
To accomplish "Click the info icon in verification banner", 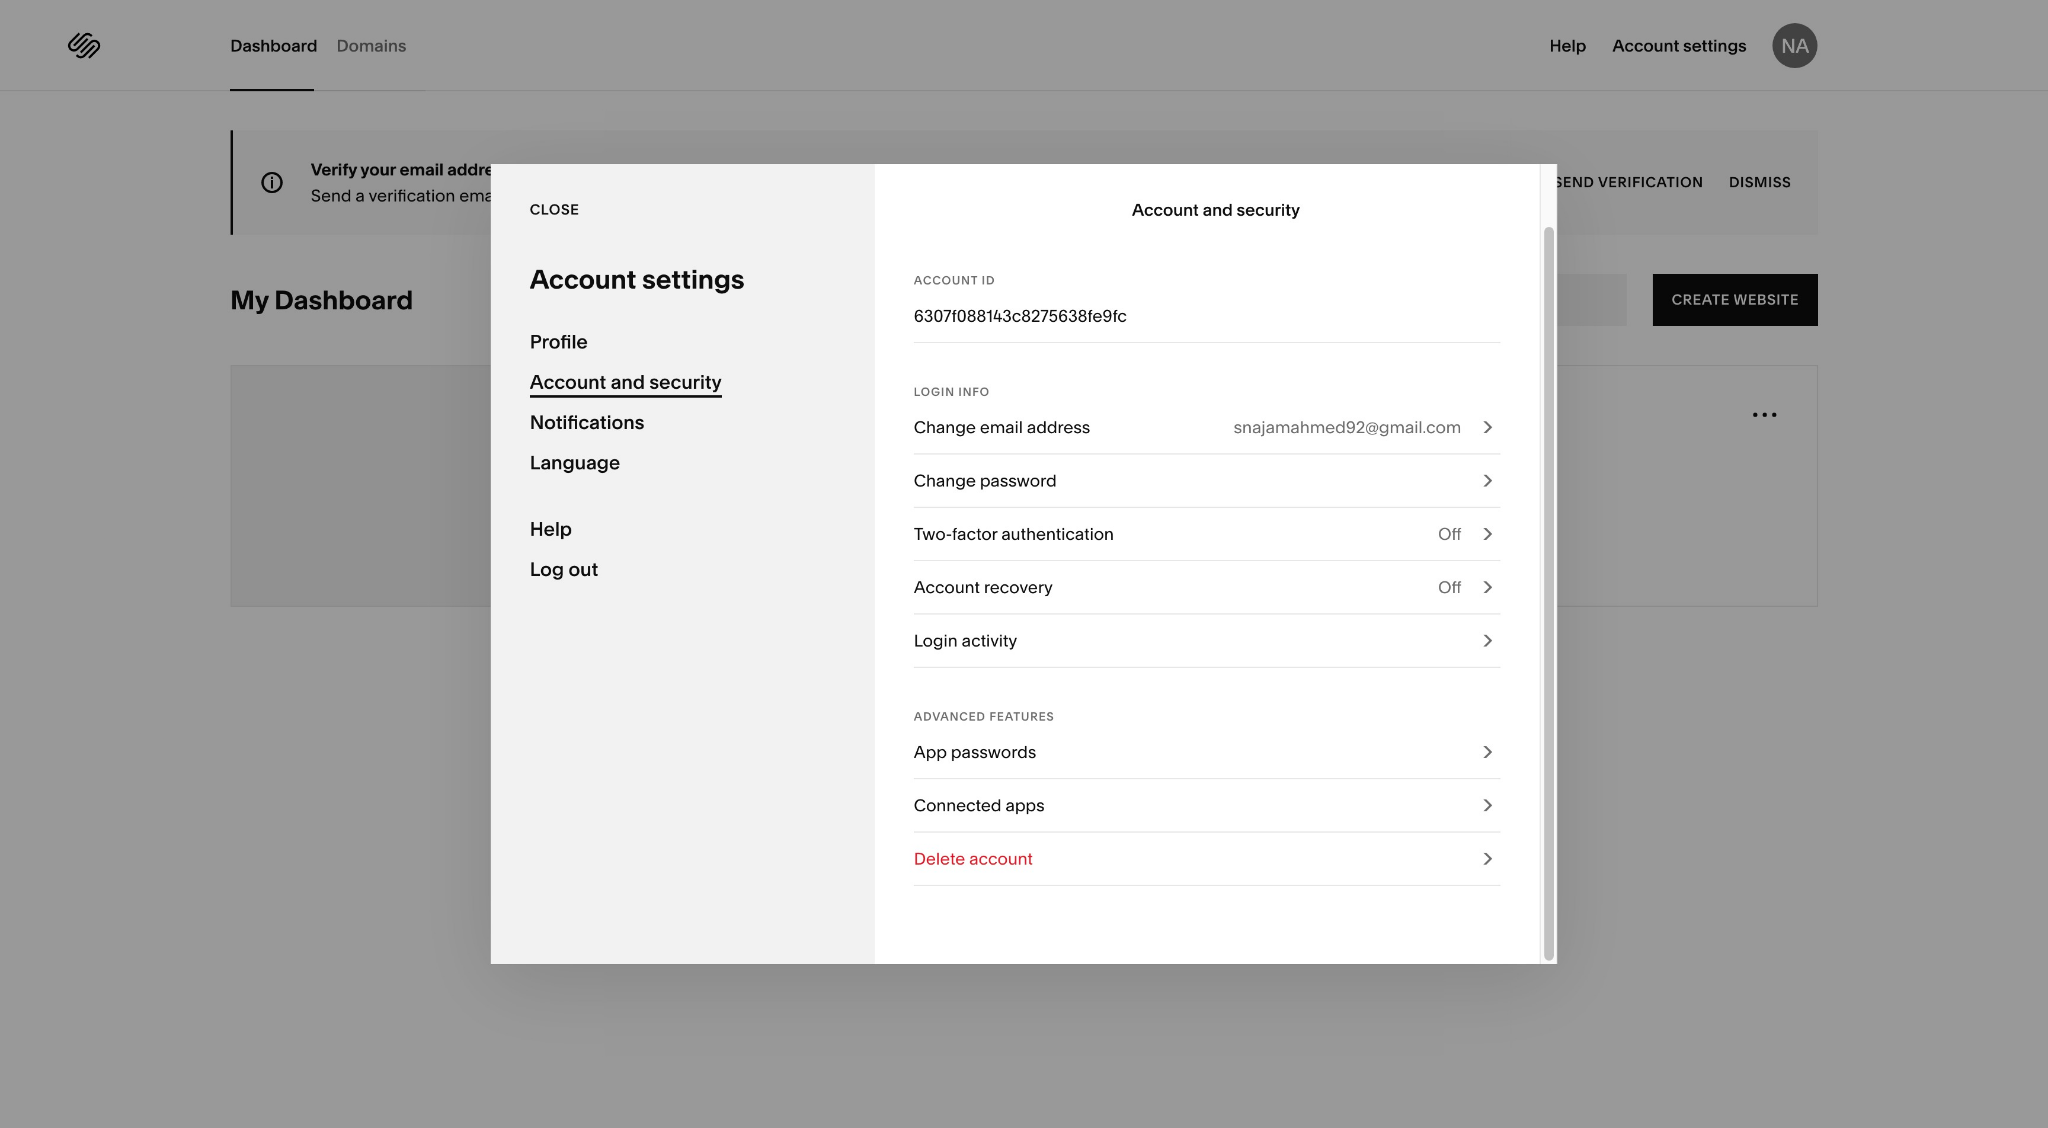I will [x=272, y=182].
